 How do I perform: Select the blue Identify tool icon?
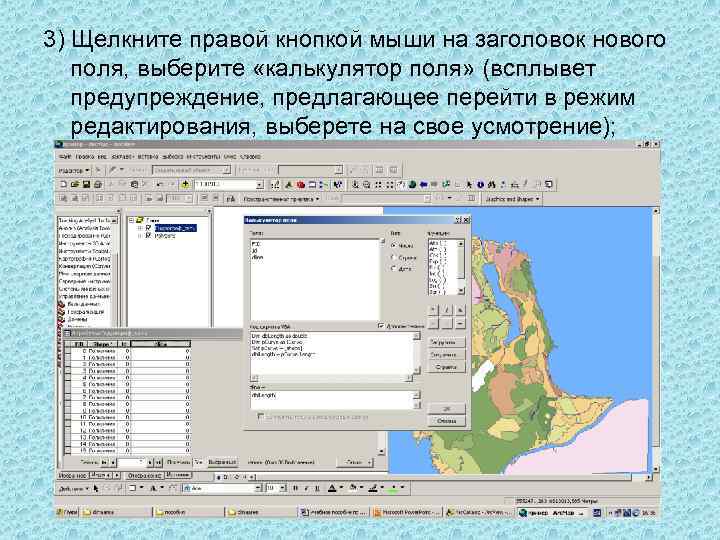point(480,185)
